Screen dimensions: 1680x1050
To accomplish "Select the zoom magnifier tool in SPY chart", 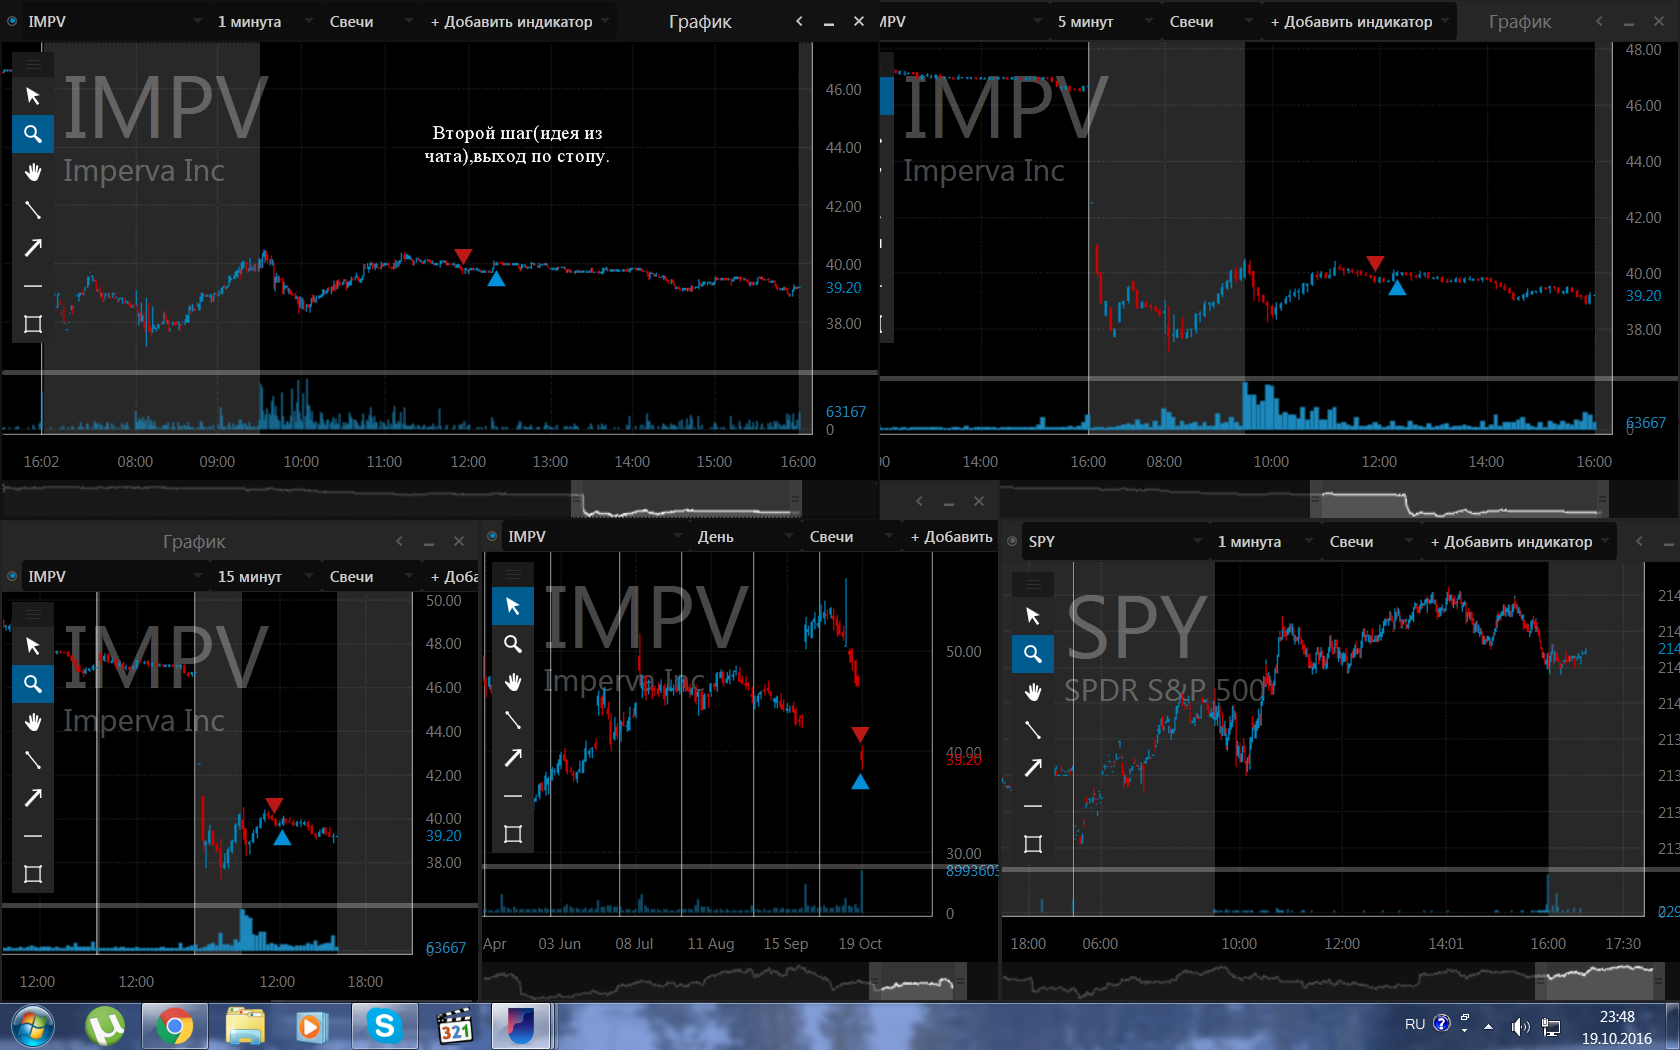I will pos(1033,654).
